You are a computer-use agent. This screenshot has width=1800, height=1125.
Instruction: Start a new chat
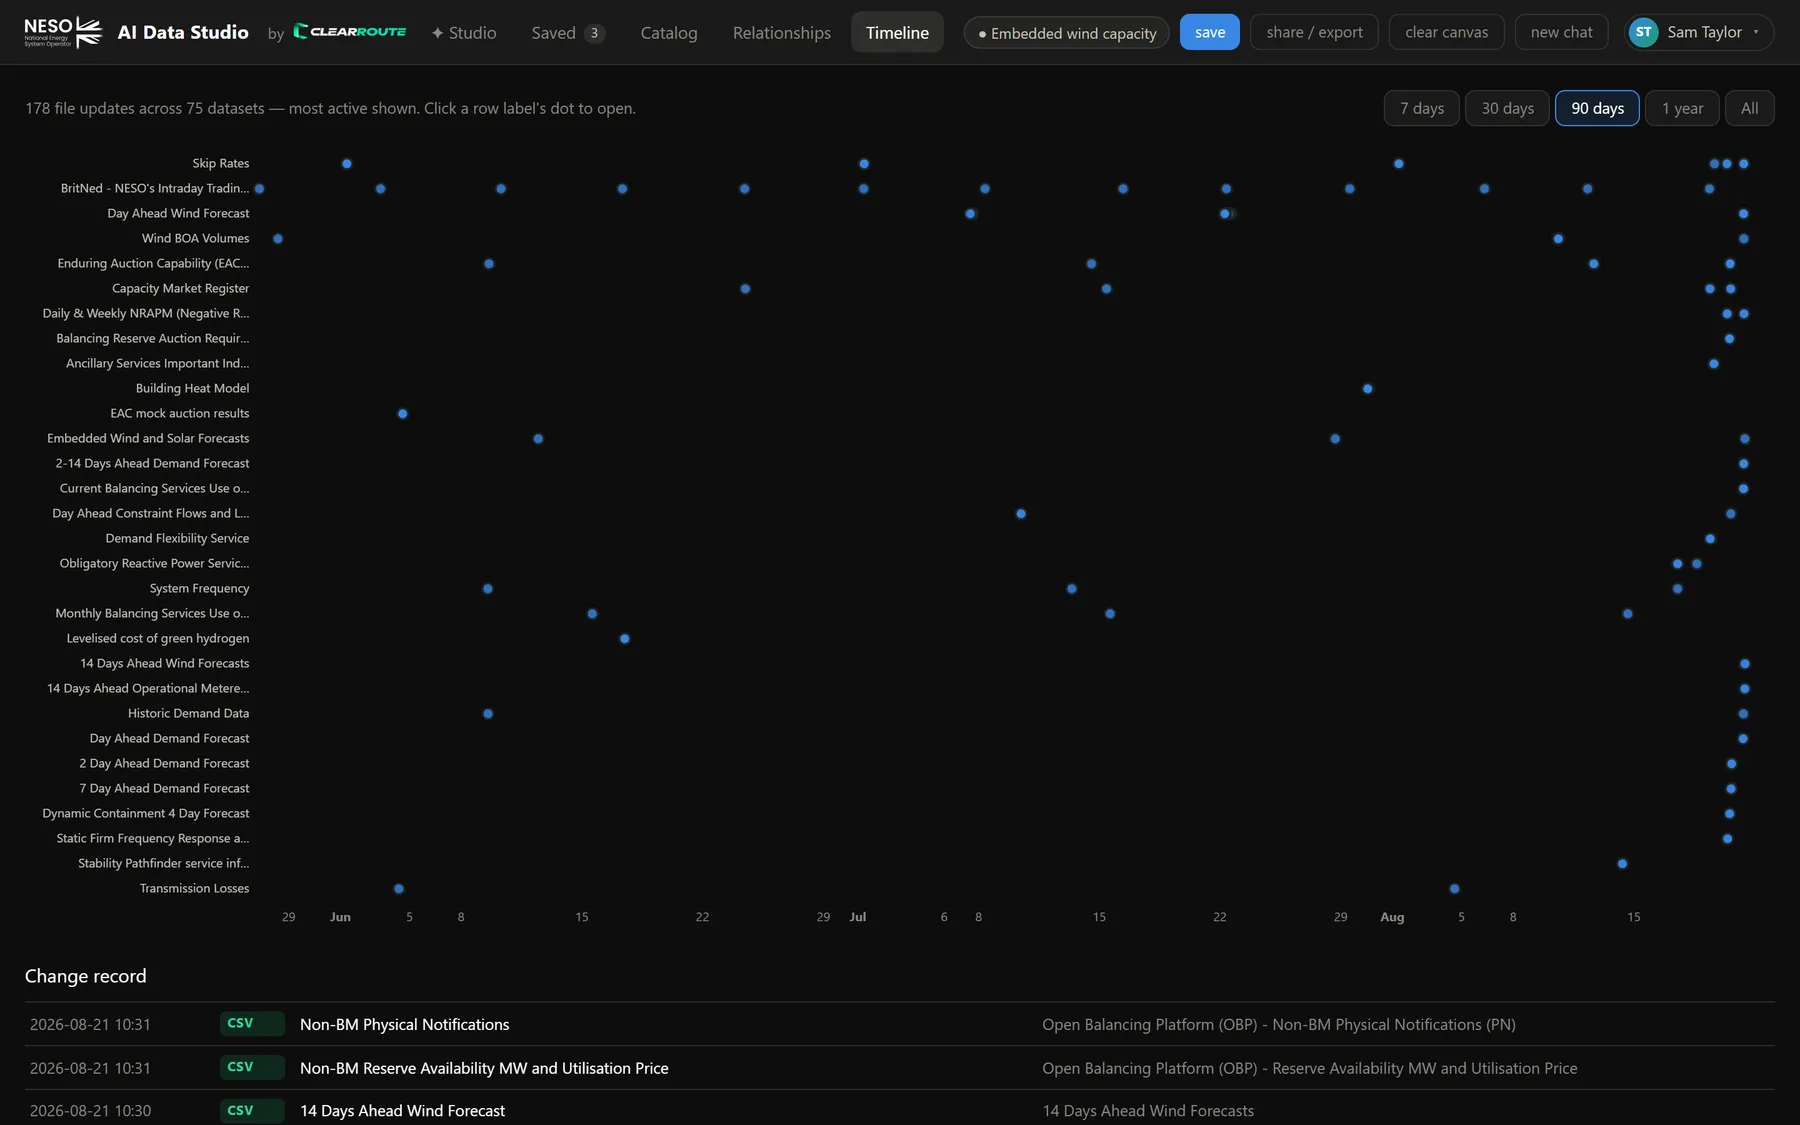[1561, 32]
